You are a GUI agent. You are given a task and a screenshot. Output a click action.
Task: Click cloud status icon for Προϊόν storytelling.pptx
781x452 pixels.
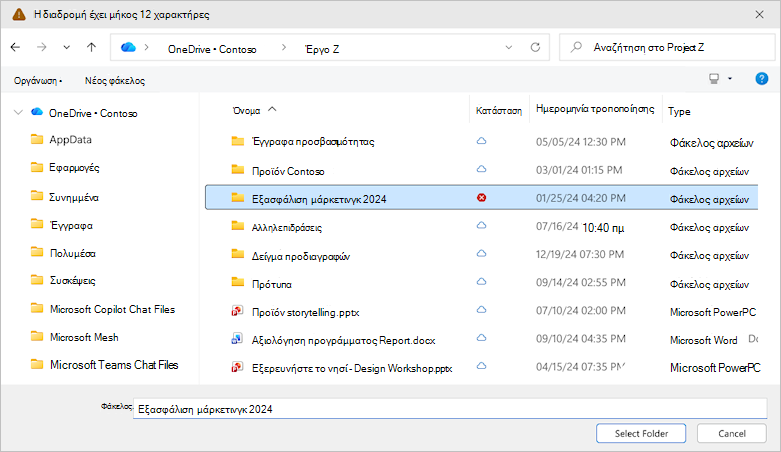482,309
